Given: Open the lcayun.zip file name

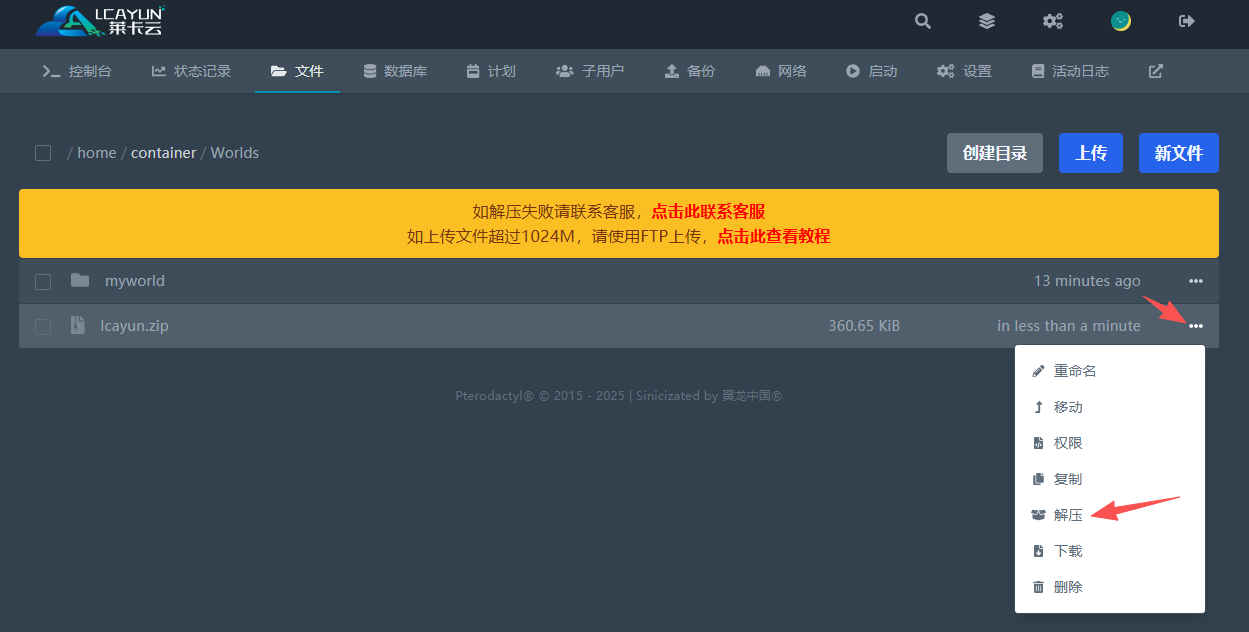Looking at the screenshot, I should 135,326.
